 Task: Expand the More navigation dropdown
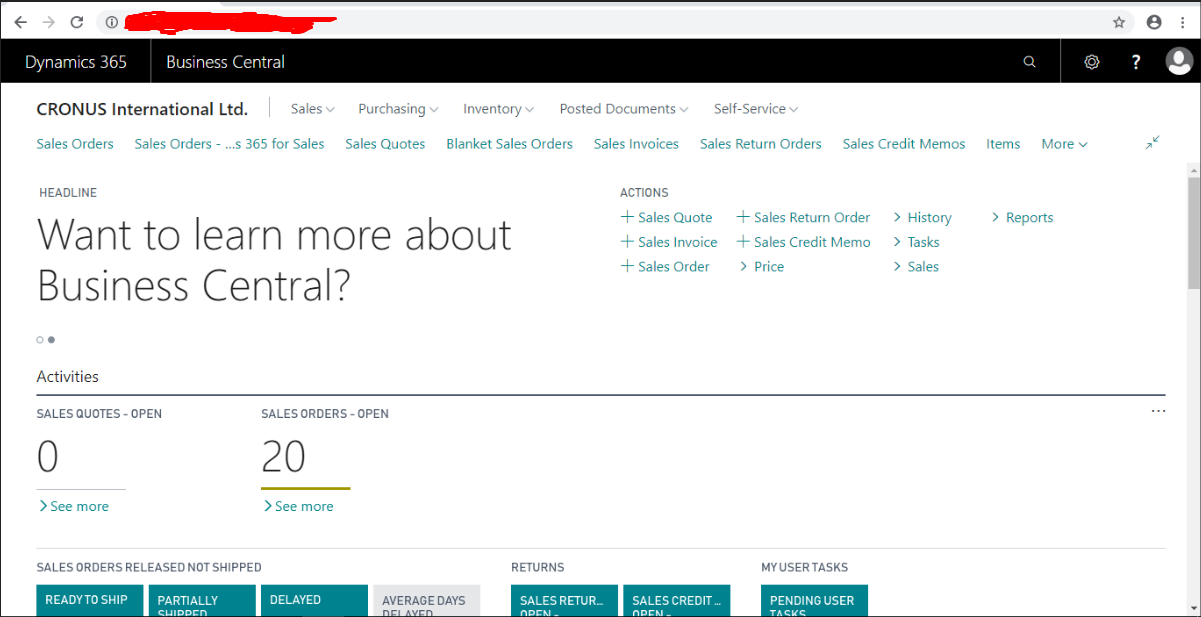1064,144
